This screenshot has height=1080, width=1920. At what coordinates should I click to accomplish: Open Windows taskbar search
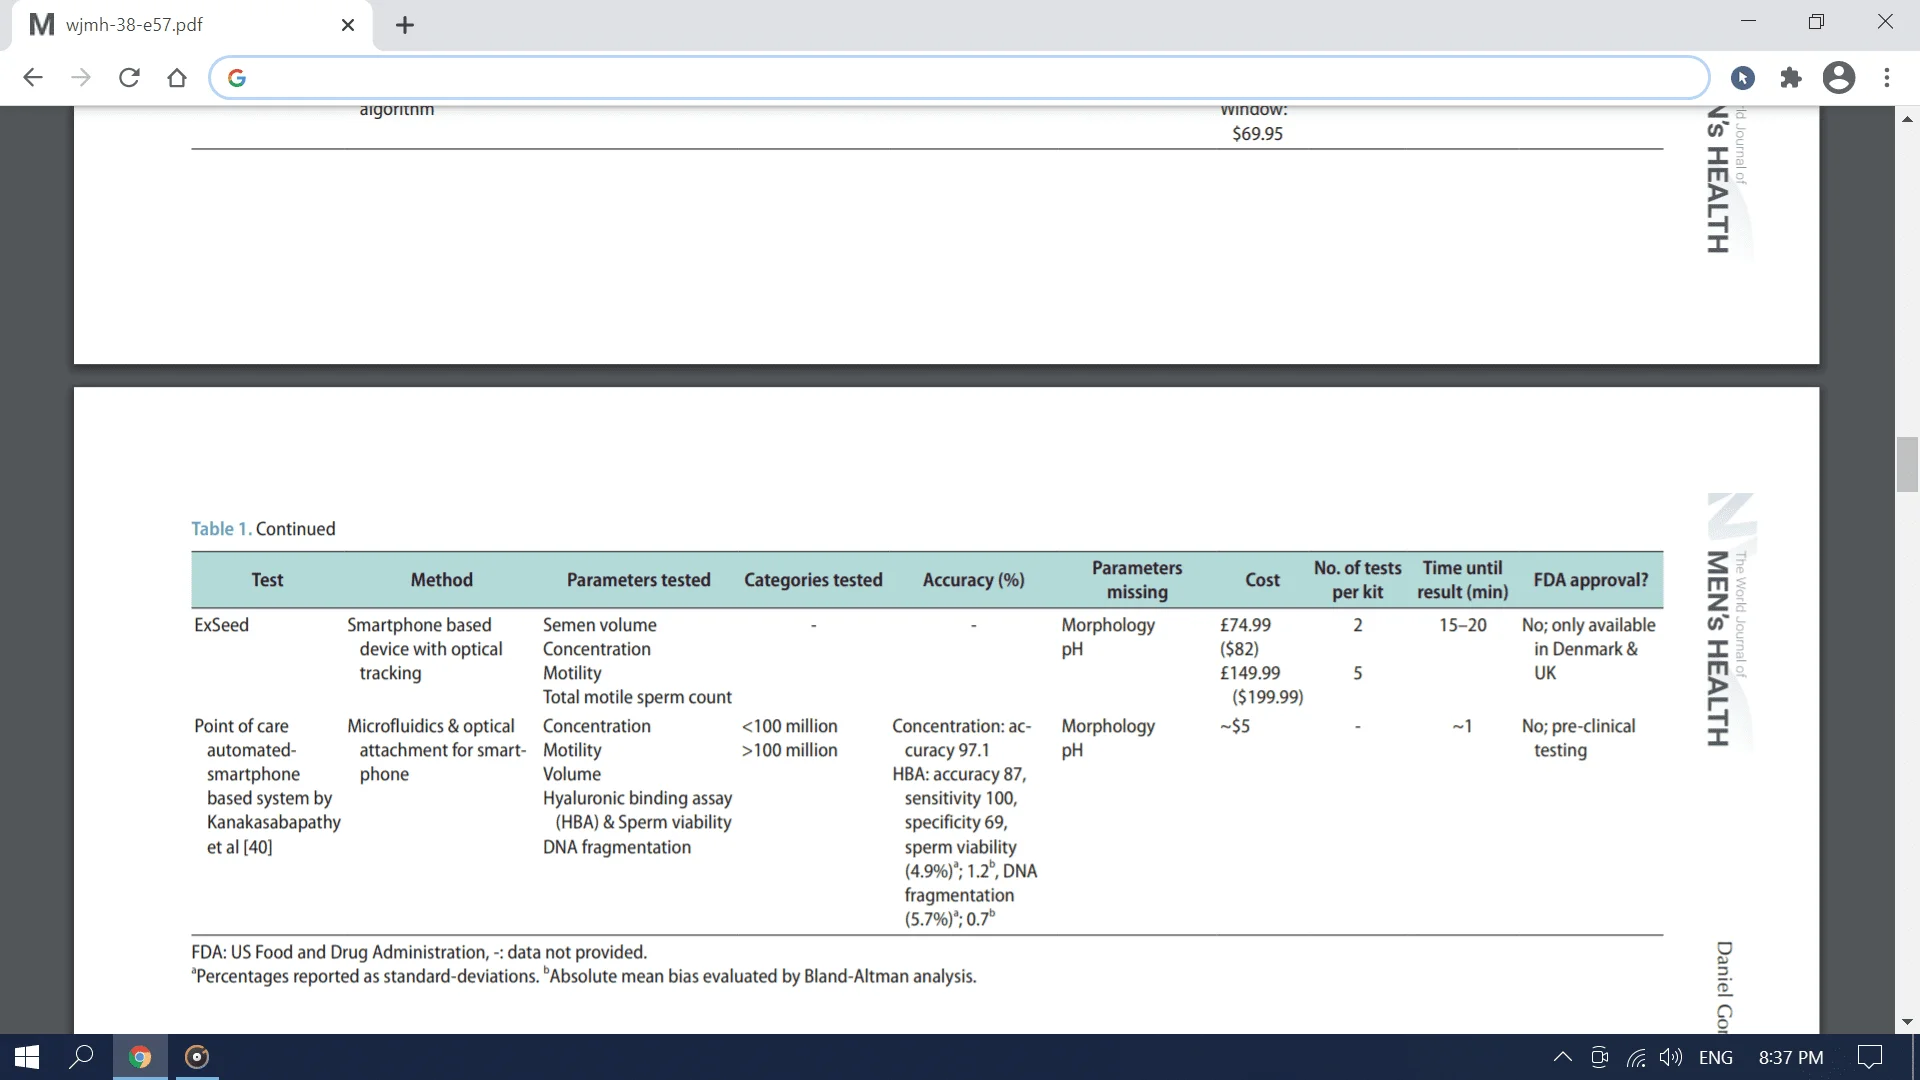pyautogui.click(x=81, y=1057)
